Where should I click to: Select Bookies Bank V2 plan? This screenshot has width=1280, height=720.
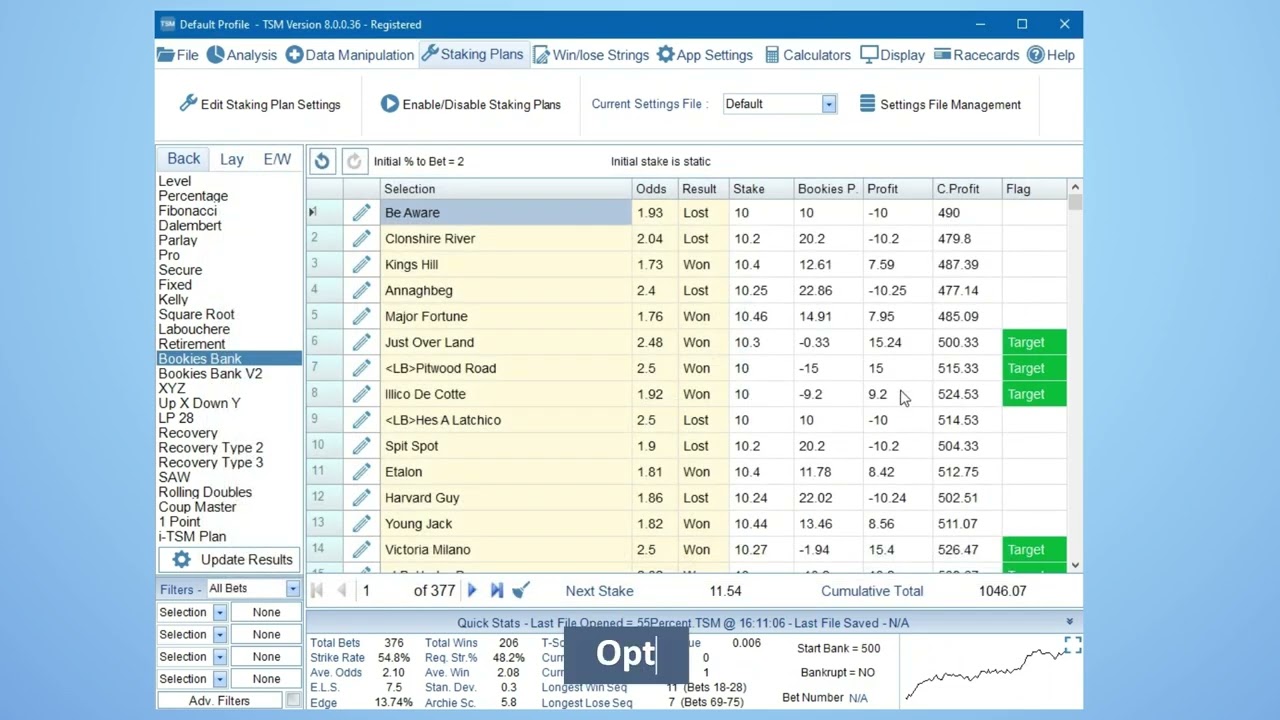point(210,374)
